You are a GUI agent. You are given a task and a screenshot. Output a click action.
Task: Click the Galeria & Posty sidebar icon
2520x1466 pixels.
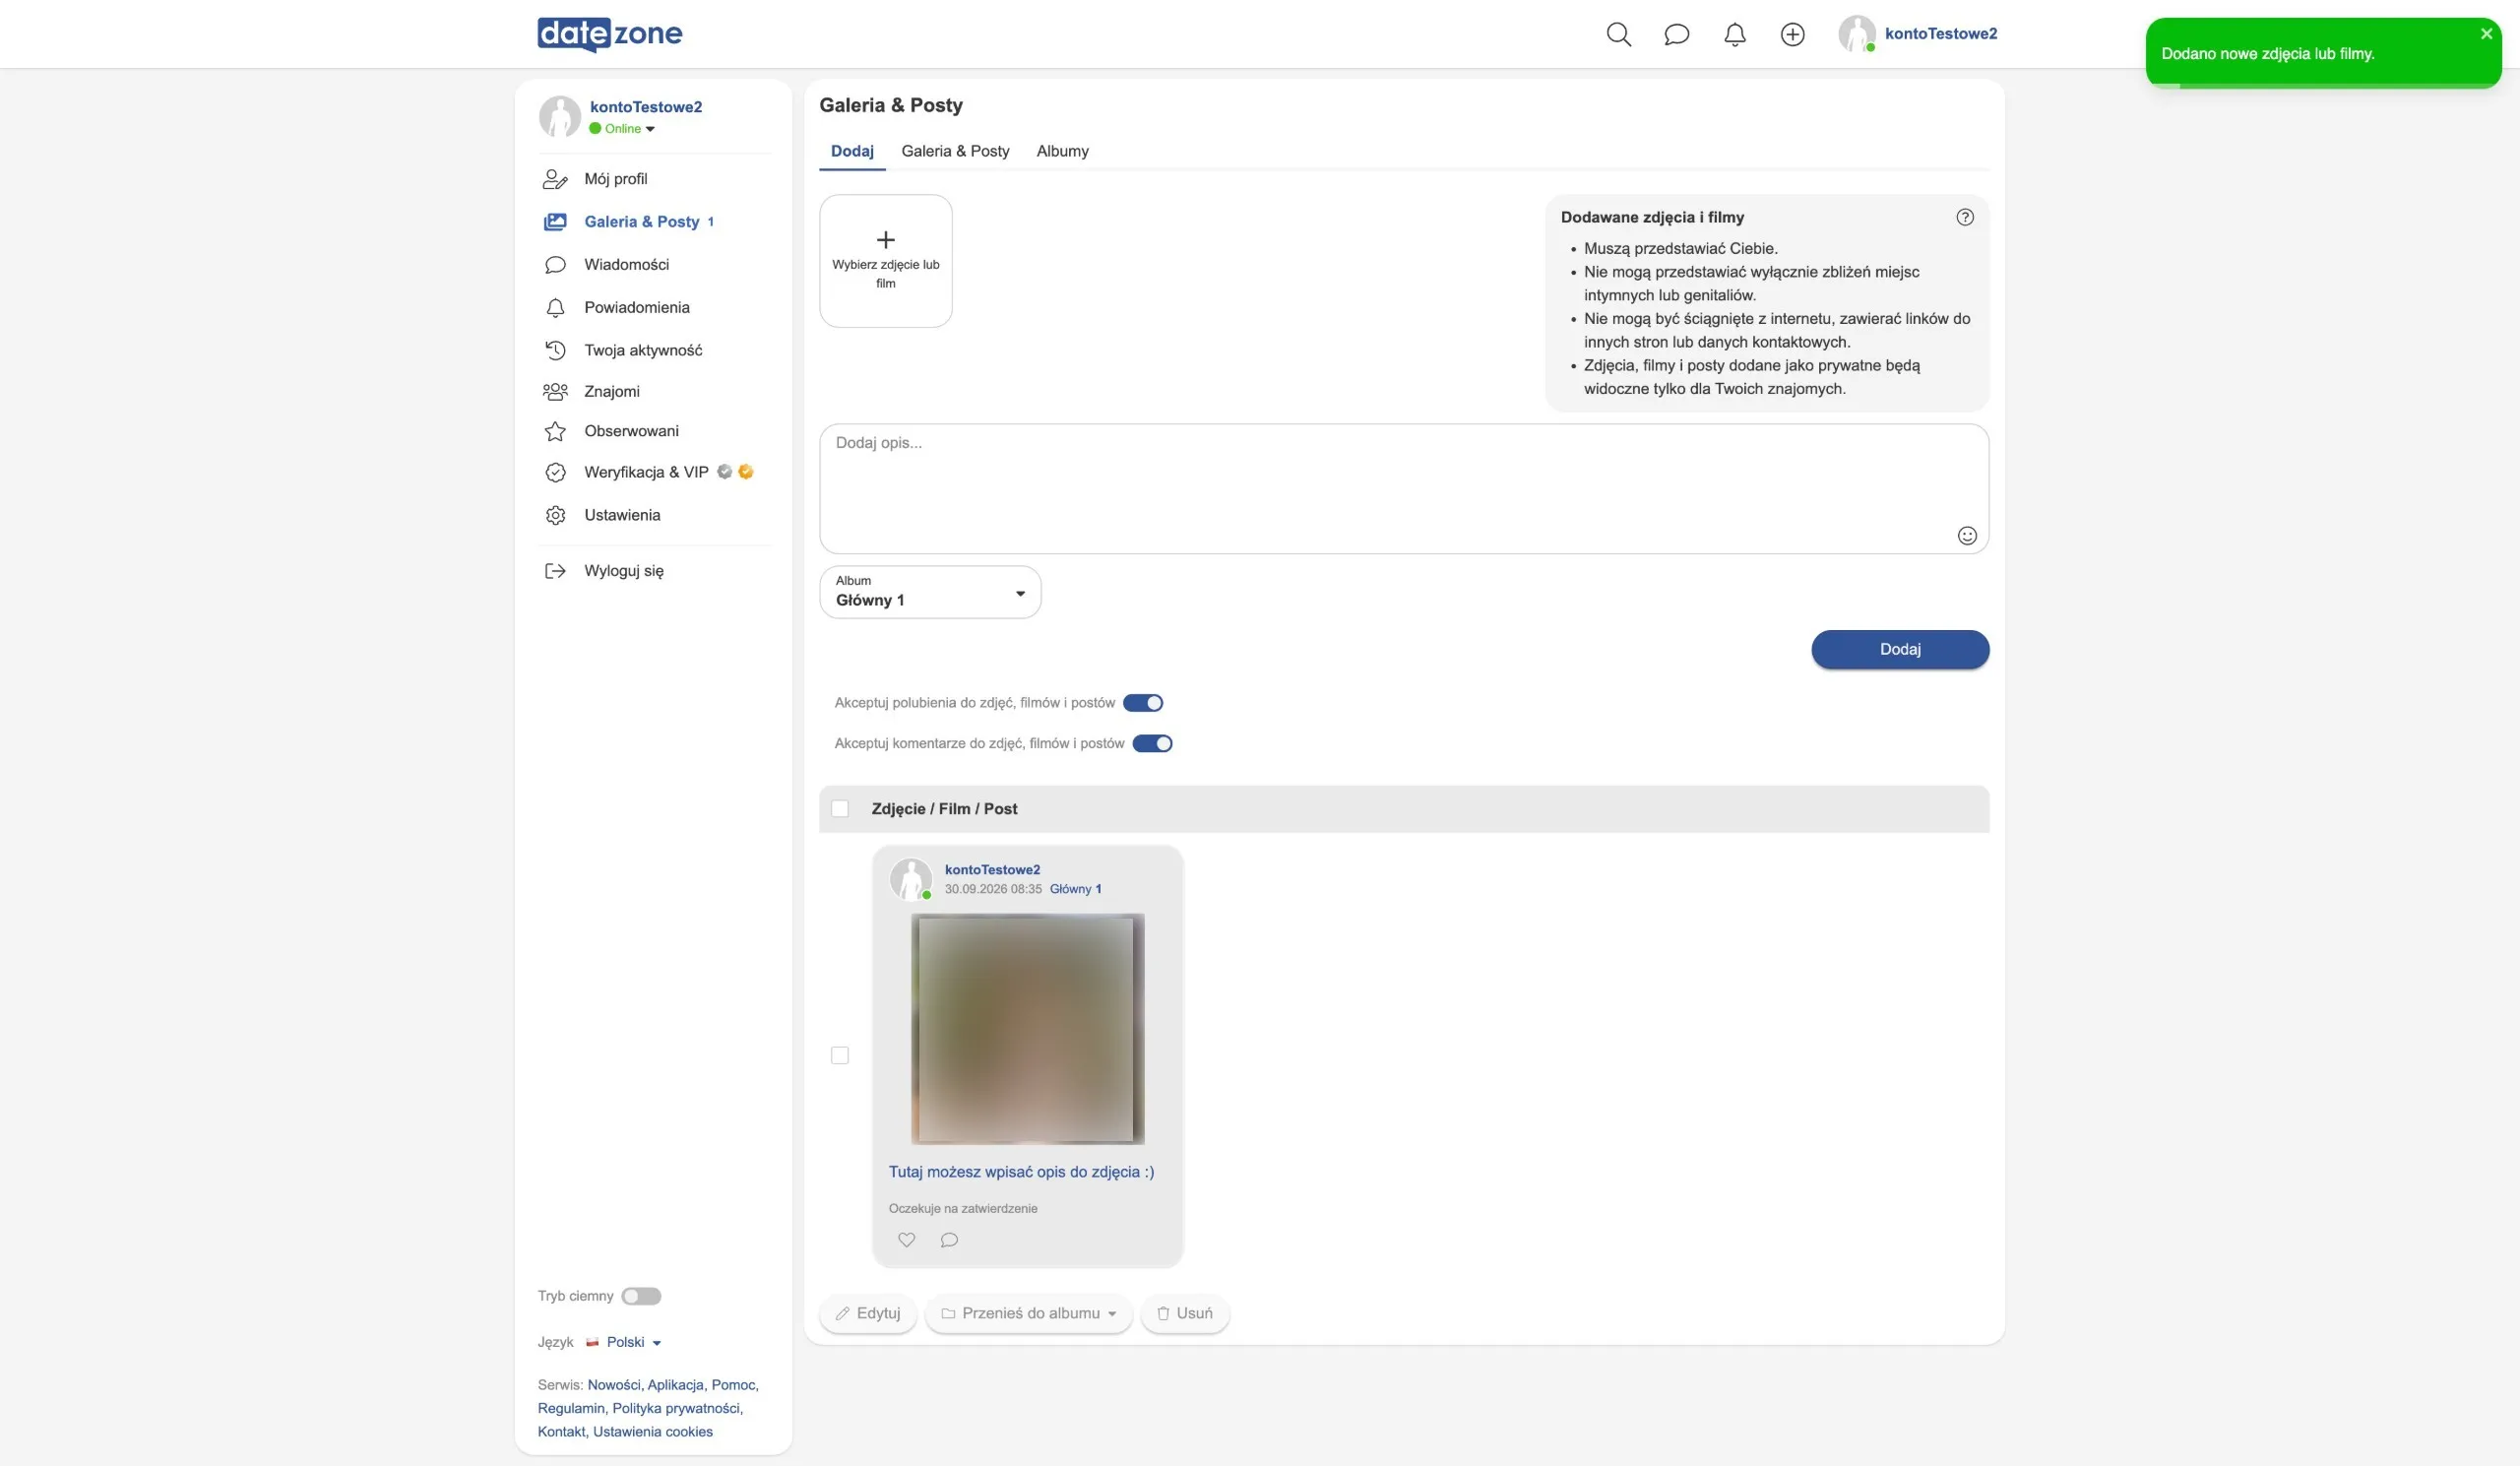(555, 222)
